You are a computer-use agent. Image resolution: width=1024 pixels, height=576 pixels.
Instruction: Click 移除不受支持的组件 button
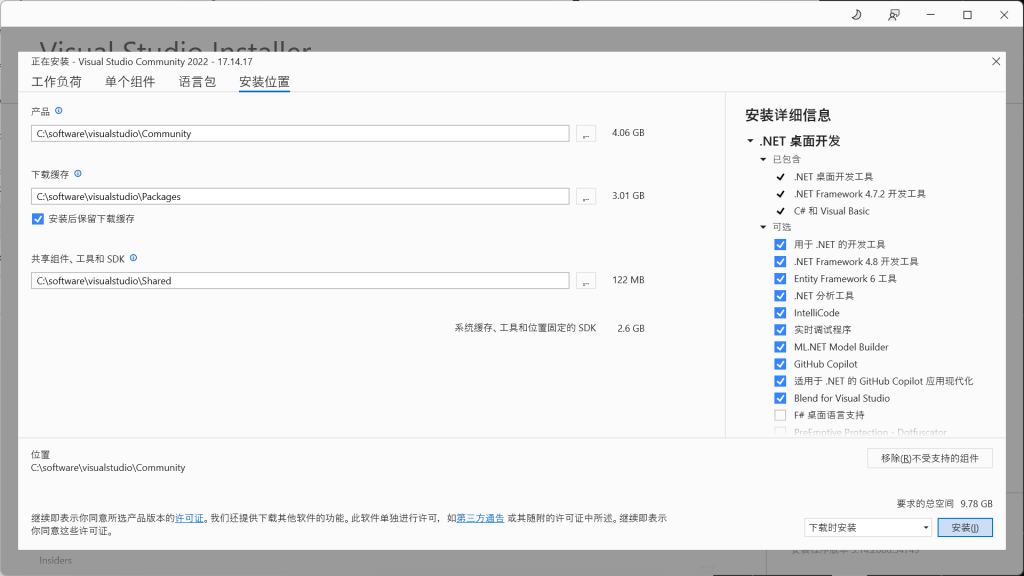pyautogui.click(x=929, y=458)
